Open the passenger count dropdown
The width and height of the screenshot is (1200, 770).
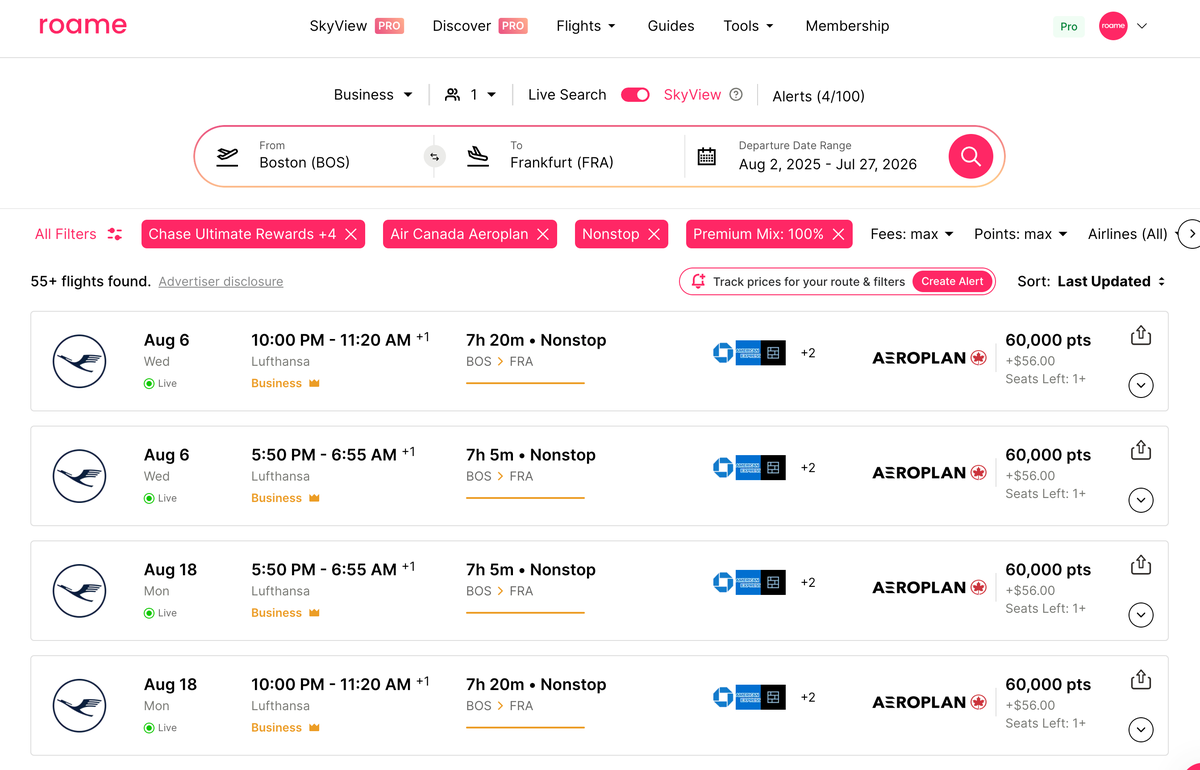pos(471,95)
